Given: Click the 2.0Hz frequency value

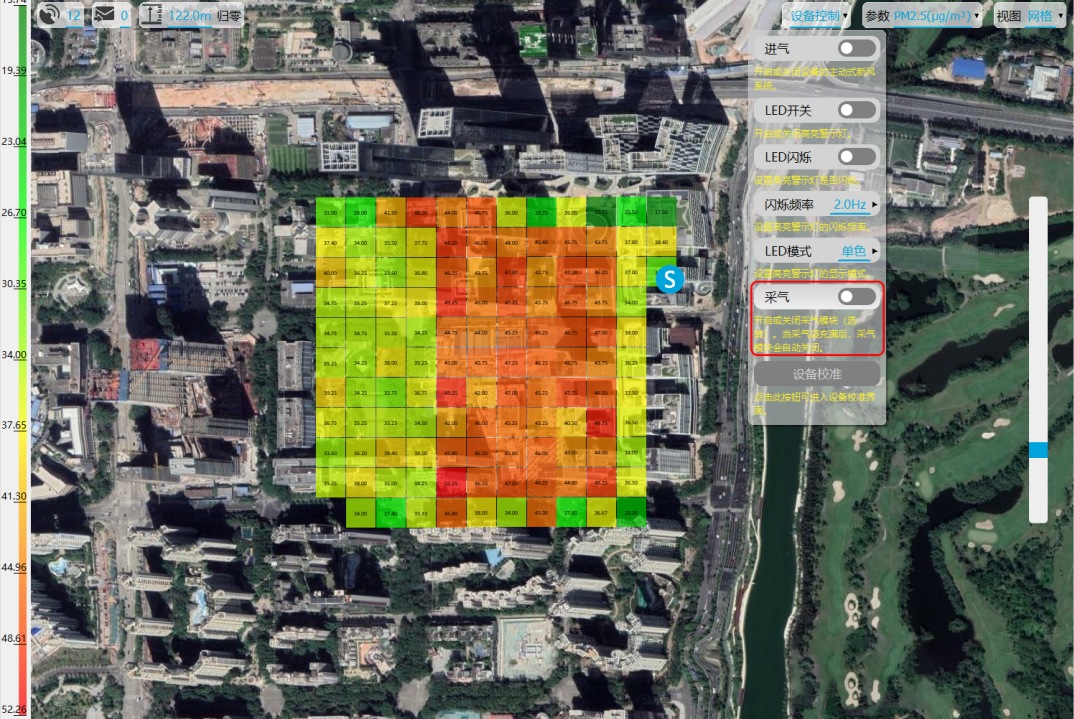Looking at the screenshot, I should [x=849, y=204].
